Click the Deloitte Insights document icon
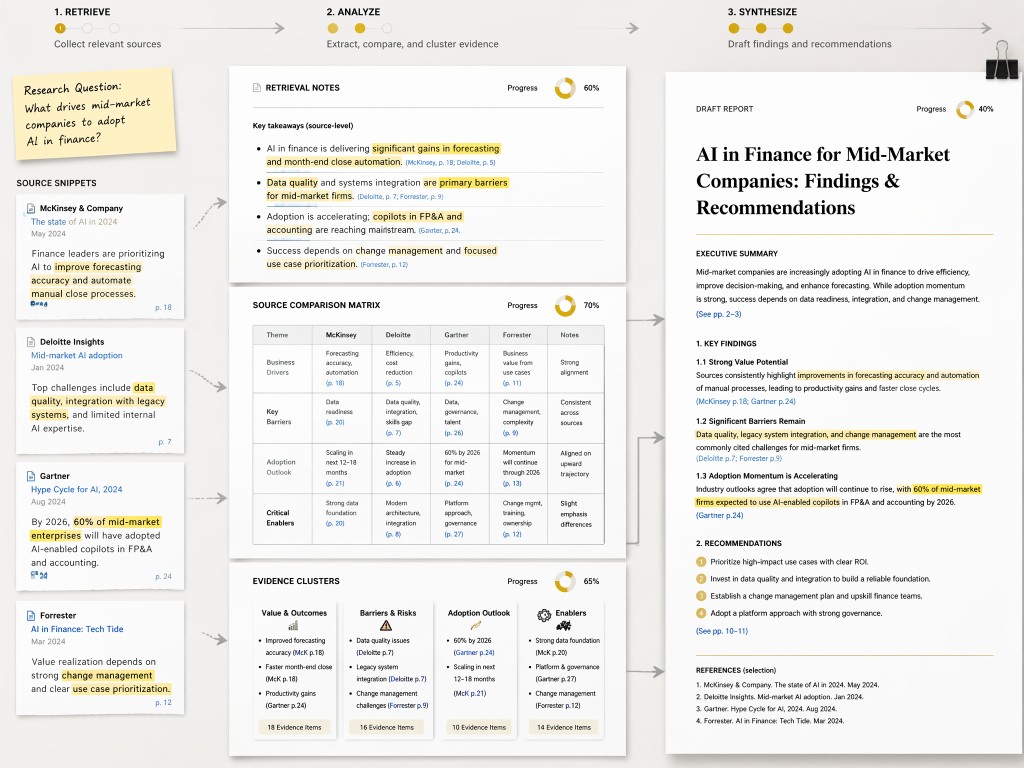 coord(31,342)
